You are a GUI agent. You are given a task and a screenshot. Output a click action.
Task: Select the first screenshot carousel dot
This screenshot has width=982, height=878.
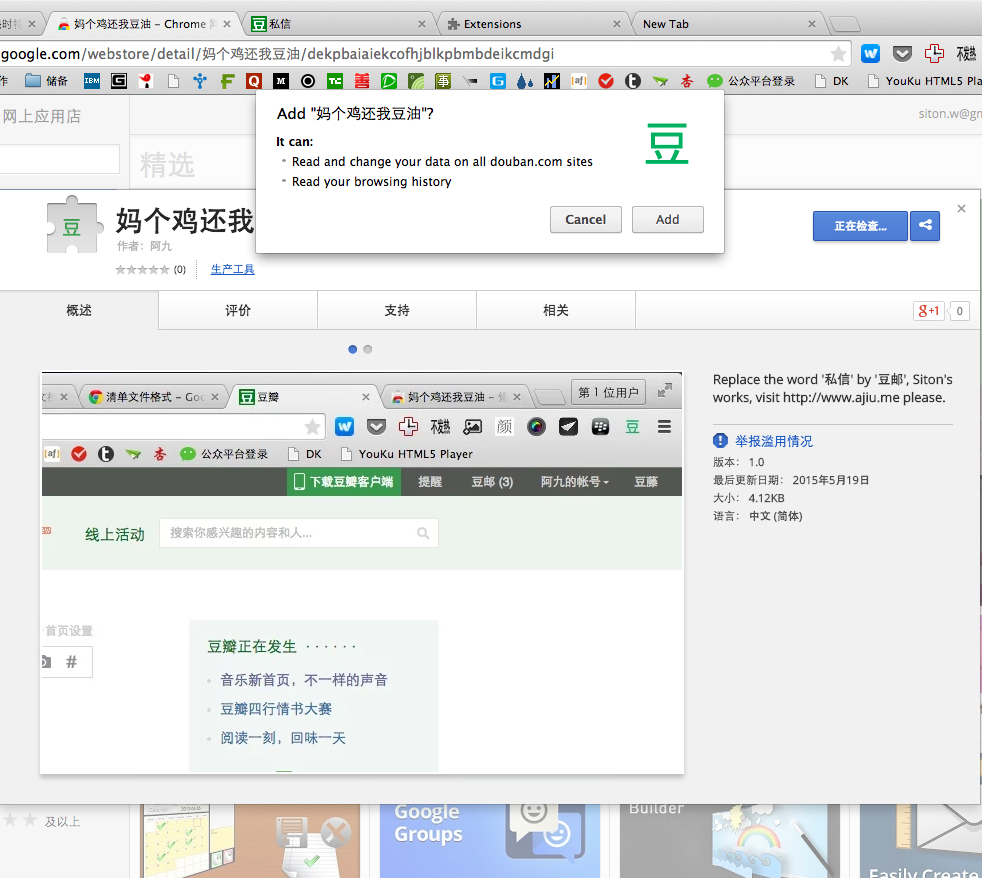tap(353, 349)
